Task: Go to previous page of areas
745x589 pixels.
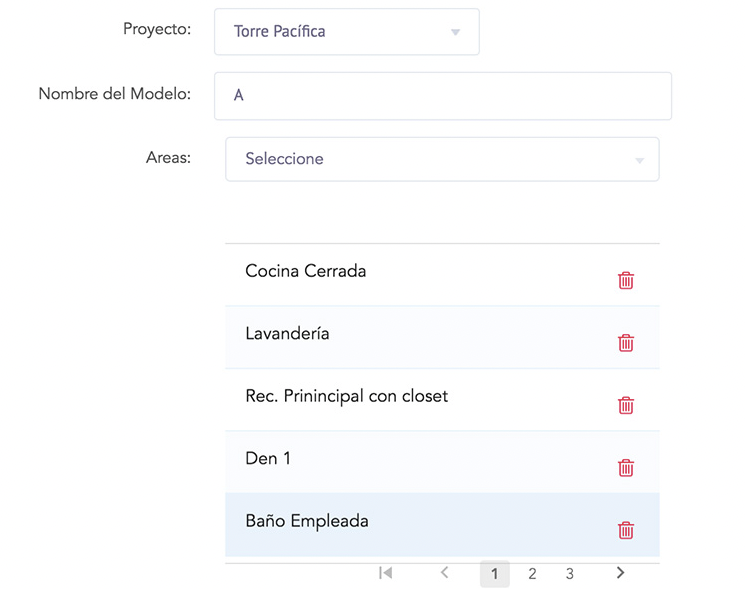Action: (x=445, y=572)
